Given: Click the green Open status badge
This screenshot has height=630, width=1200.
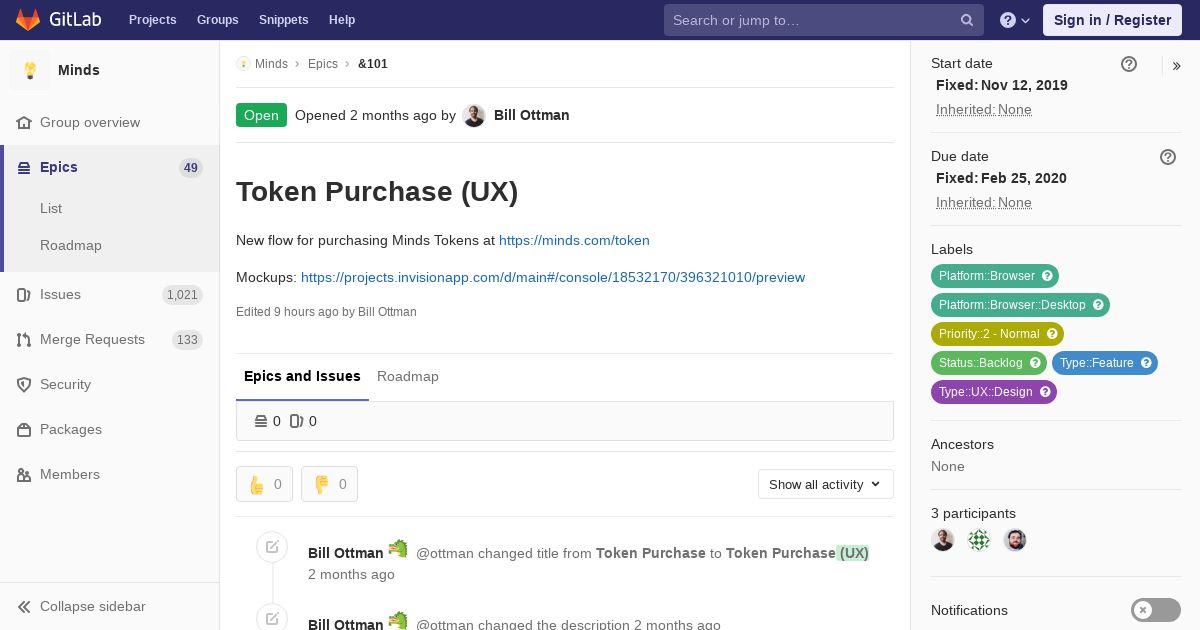Looking at the screenshot, I should pyautogui.click(x=261, y=115).
